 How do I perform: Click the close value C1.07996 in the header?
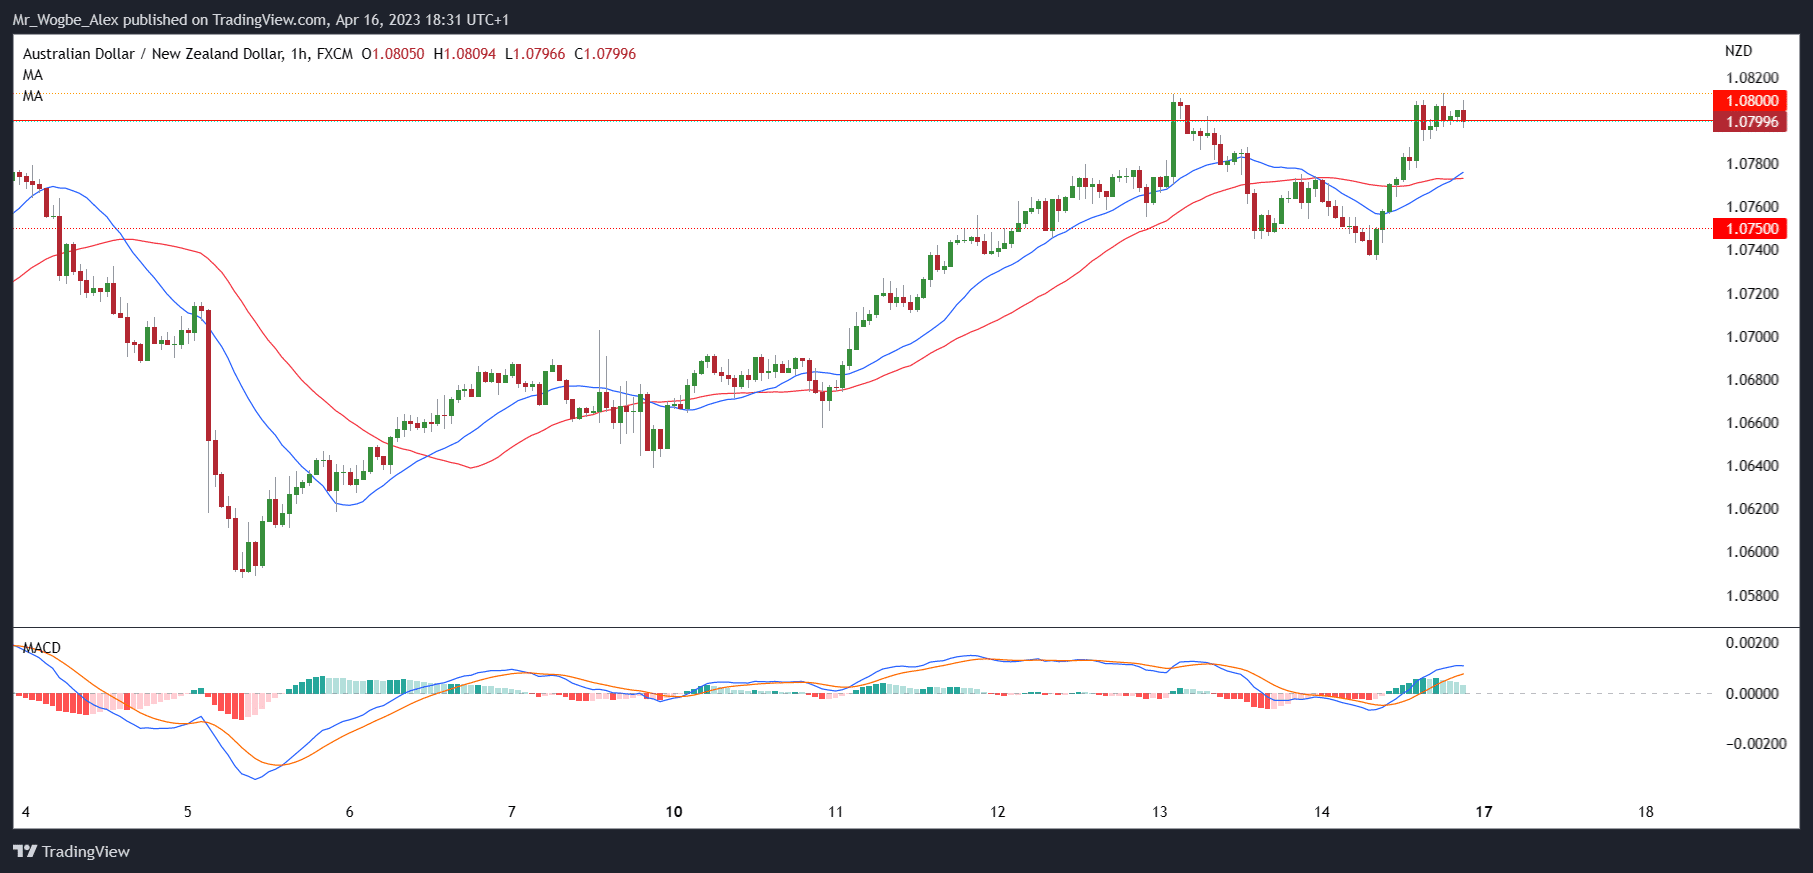click(605, 54)
